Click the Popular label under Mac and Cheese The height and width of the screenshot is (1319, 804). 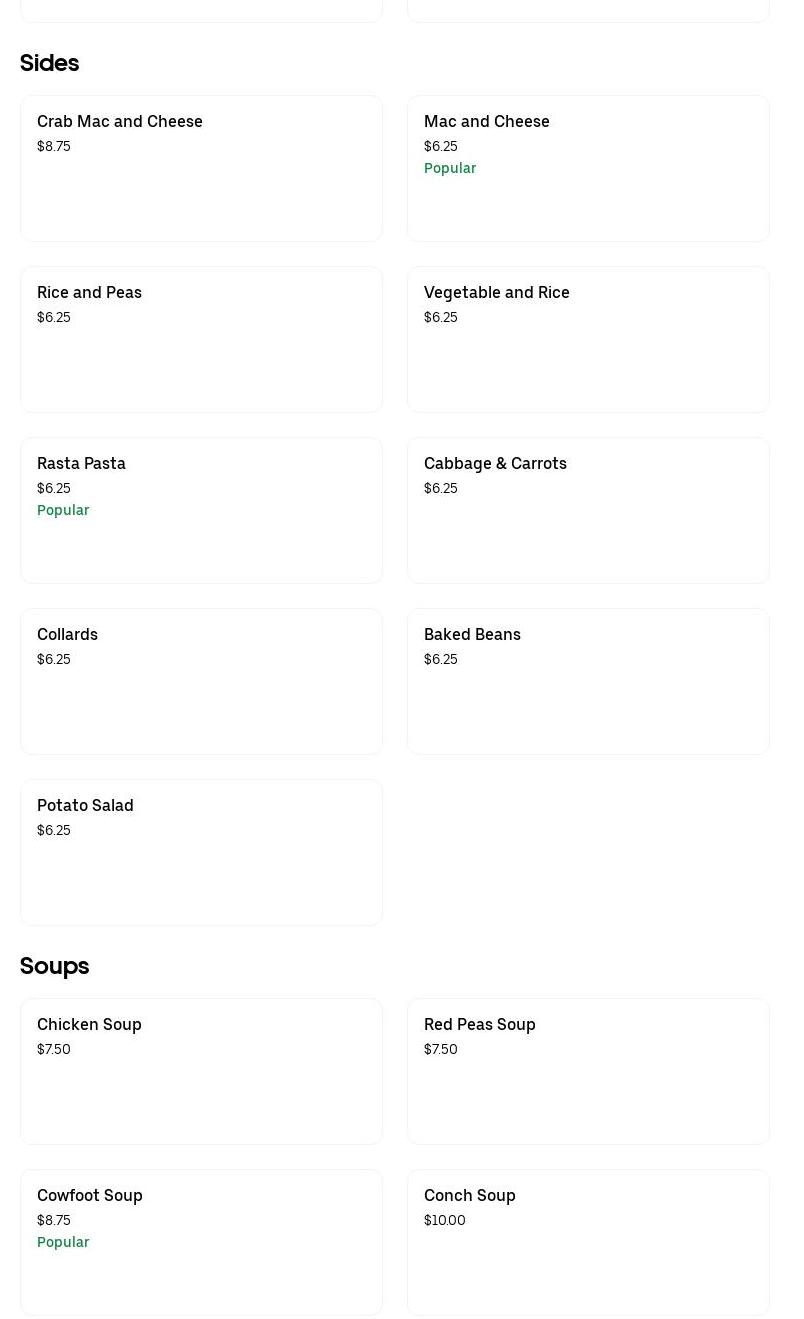pos(450,168)
